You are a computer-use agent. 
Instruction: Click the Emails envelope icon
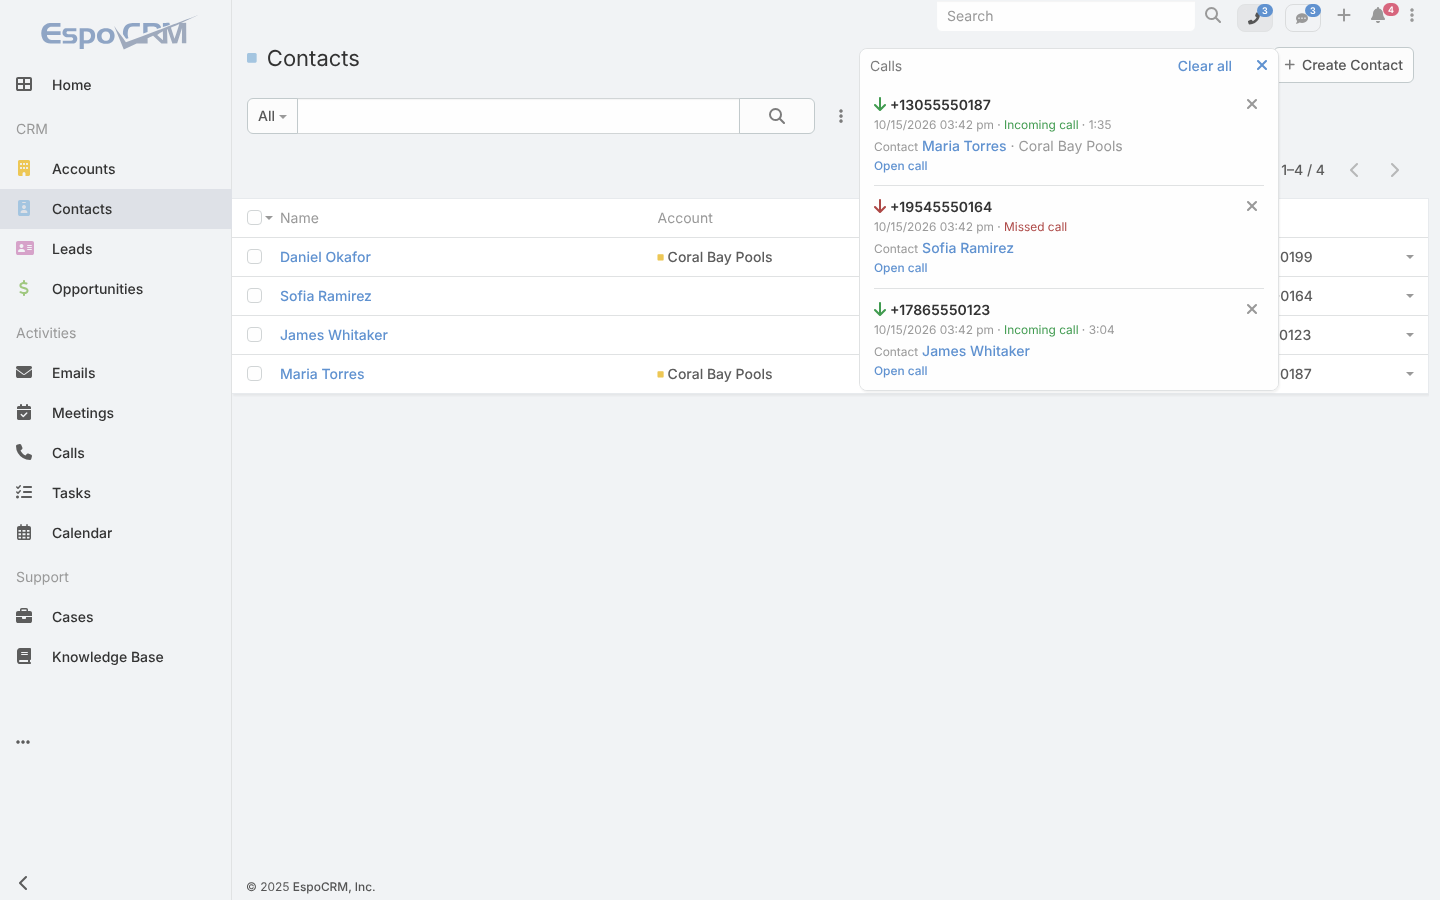pyautogui.click(x=24, y=373)
